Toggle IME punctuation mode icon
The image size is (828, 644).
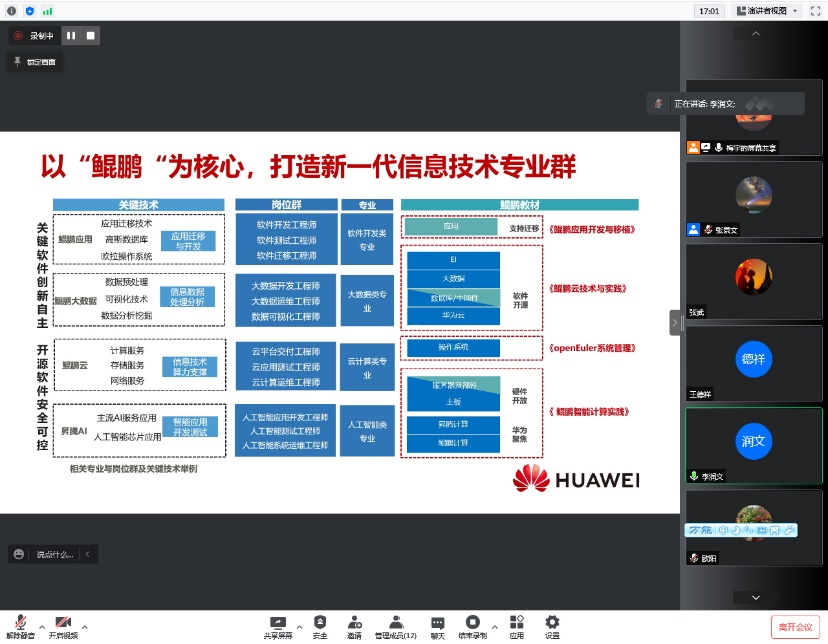pos(749,530)
